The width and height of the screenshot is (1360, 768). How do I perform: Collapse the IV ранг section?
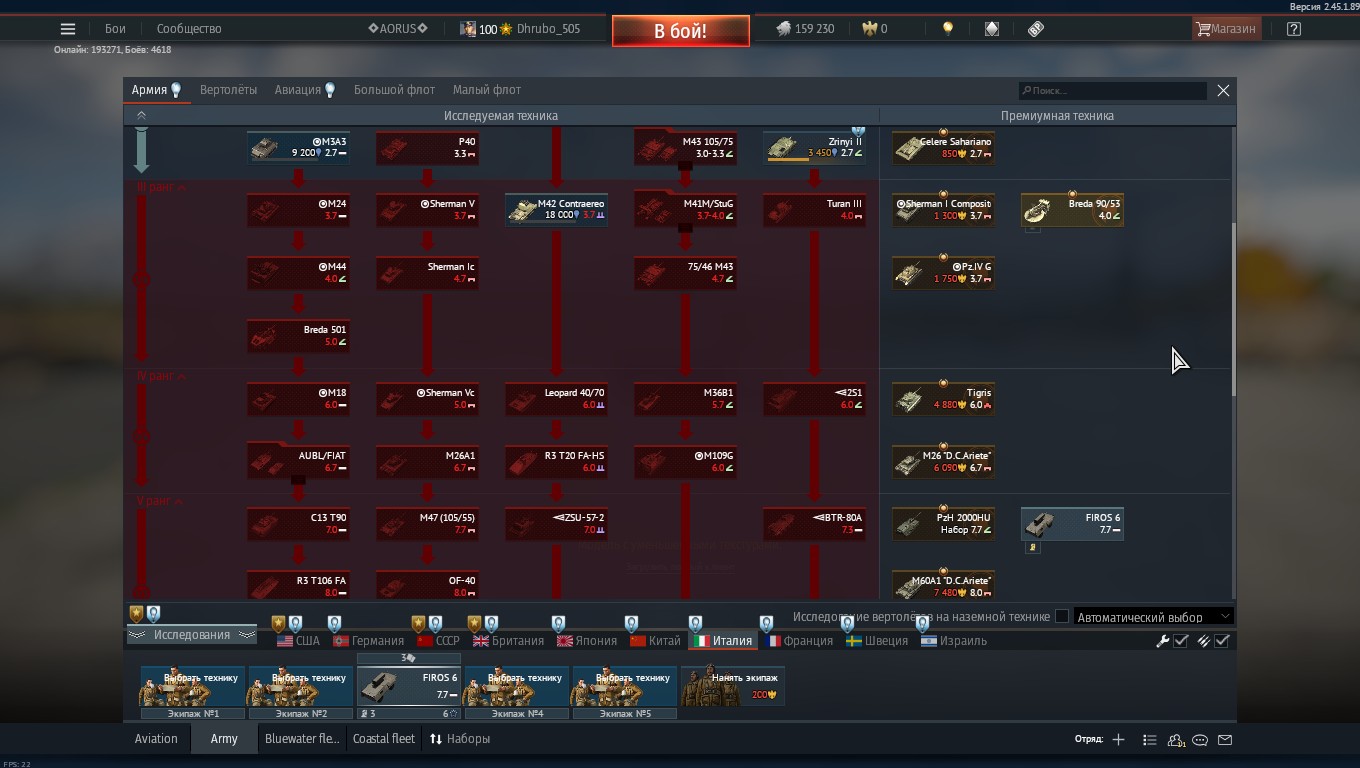tap(161, 376)
